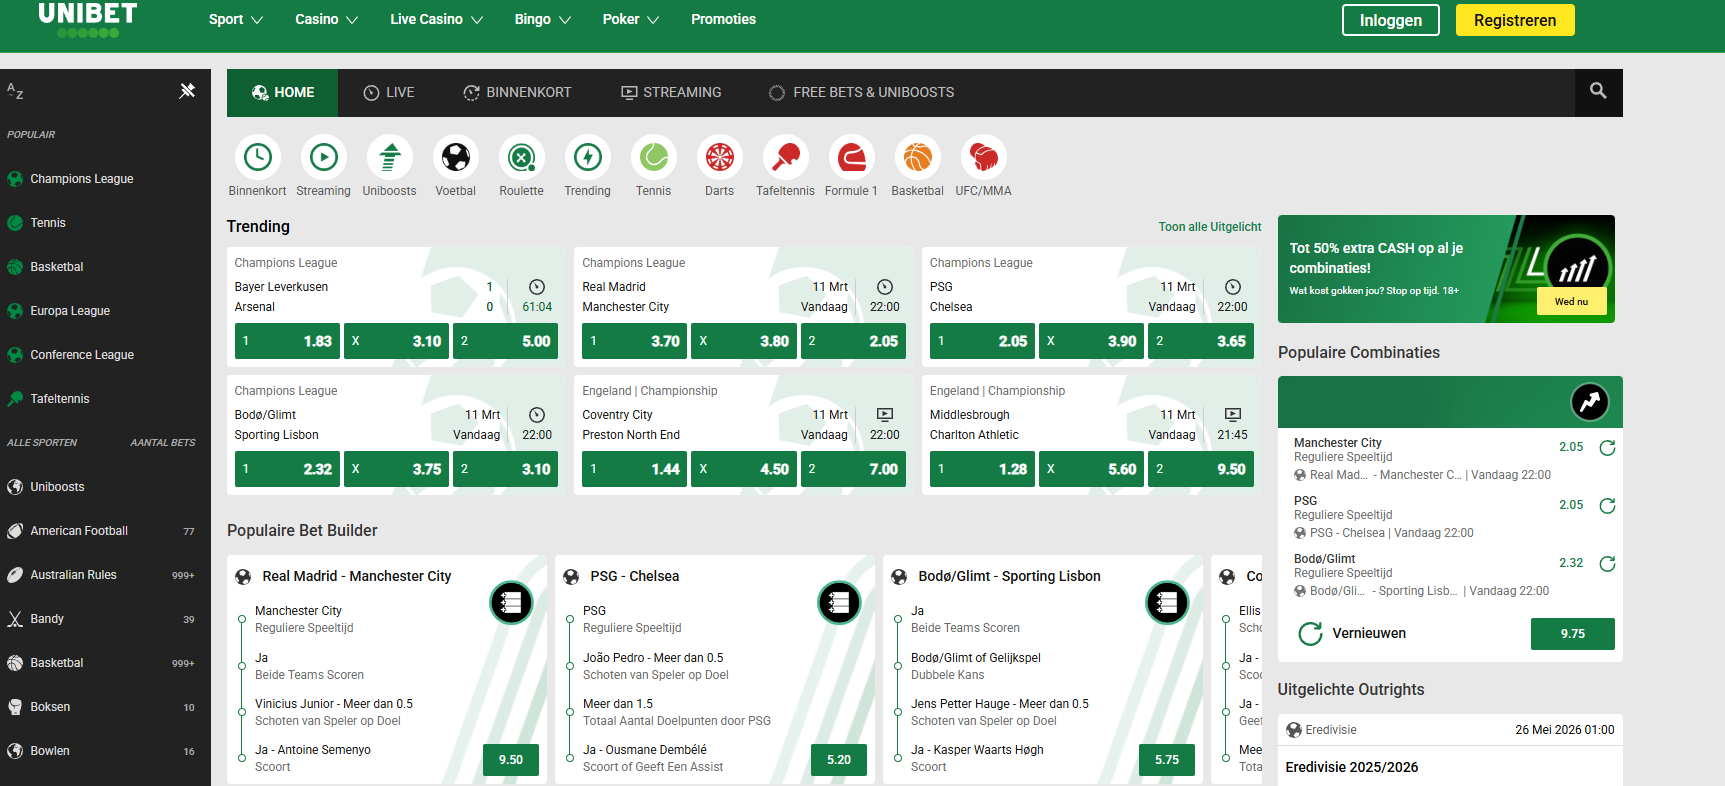Select Bayer Leverkusen win odds 1.83
Image resolution: width=1725 pixels, height=786 pixels.
tap(287, 341)
